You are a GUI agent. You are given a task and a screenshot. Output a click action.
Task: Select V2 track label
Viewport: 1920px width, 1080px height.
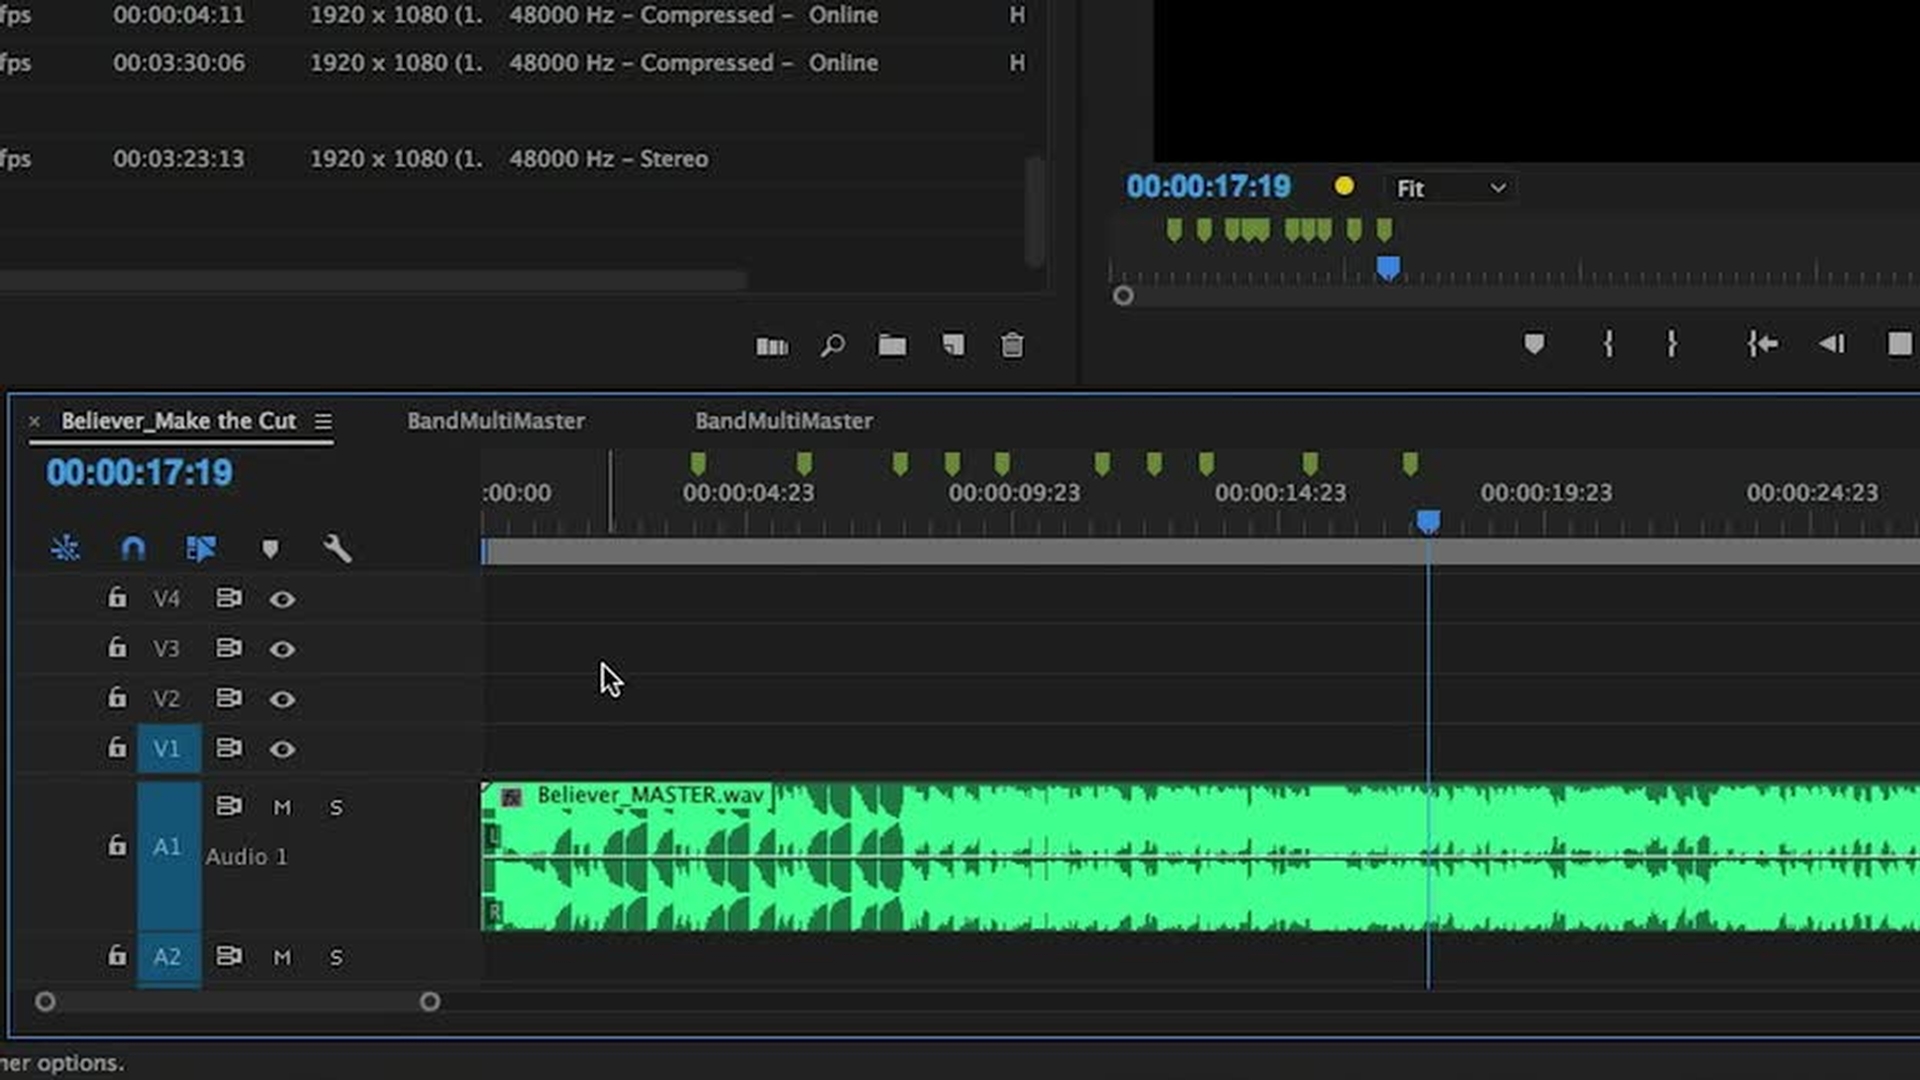pos(166,699)
